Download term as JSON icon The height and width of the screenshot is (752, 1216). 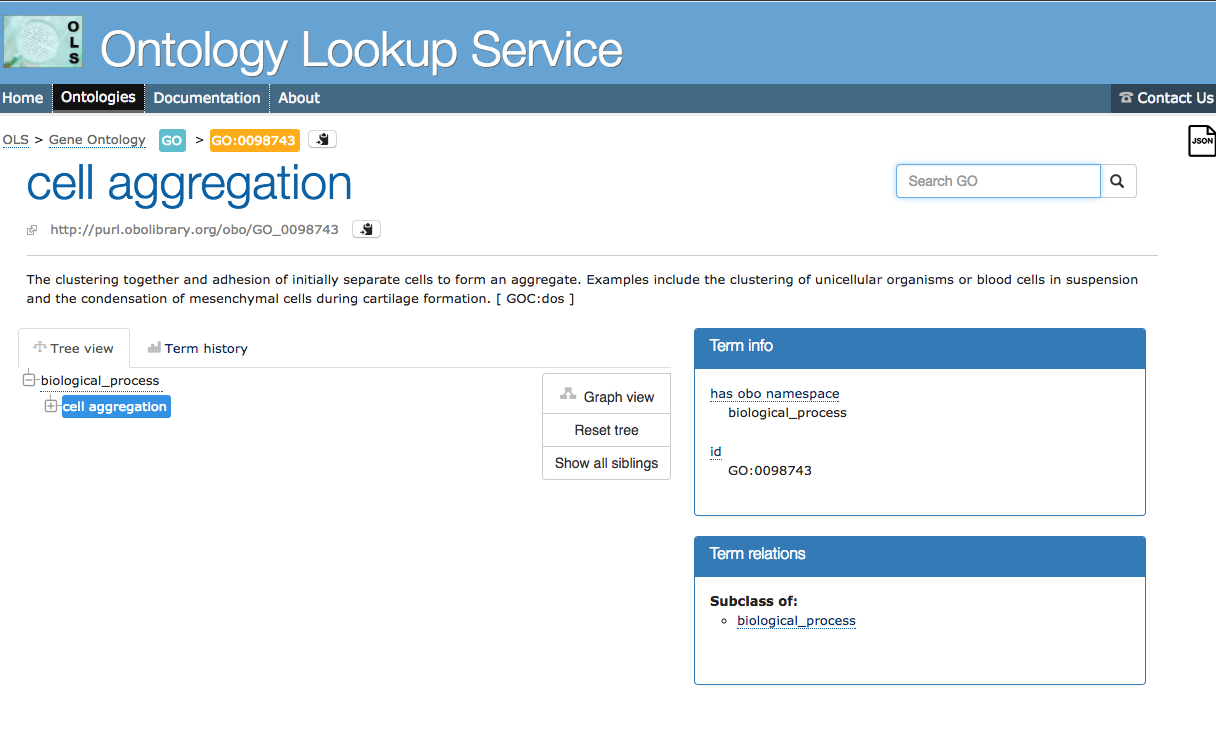click(1201, 141)
